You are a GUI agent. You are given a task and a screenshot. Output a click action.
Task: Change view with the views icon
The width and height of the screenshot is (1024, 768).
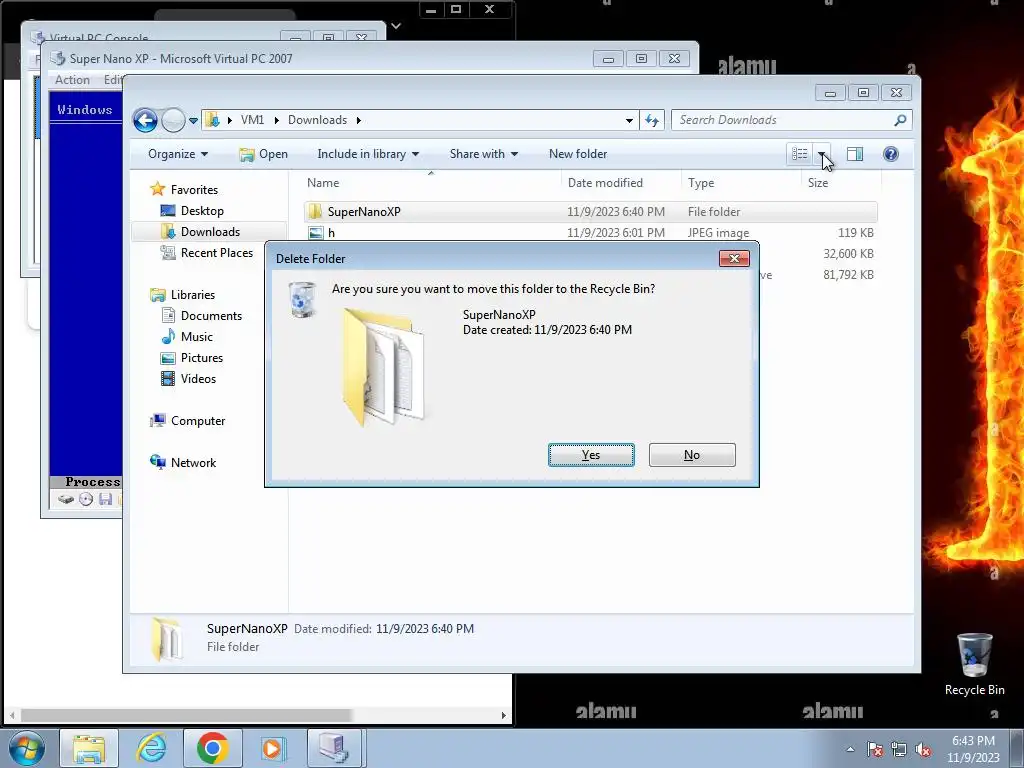click(800, 154)
